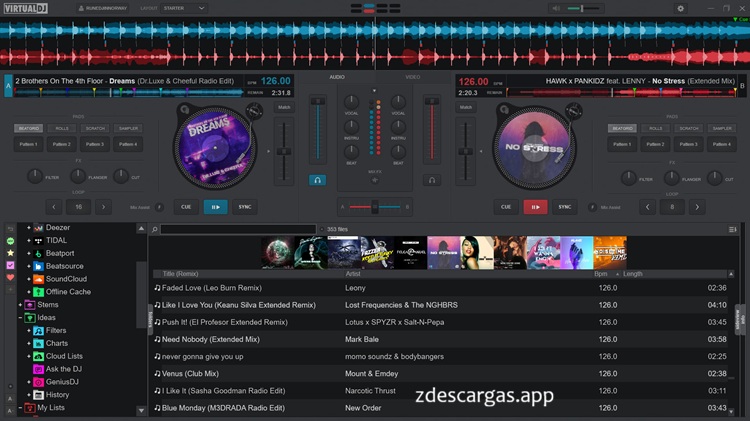This screenshot has height=421, width=750.
Task: Expand the Stems folder
Action: (x=21, y=305)
